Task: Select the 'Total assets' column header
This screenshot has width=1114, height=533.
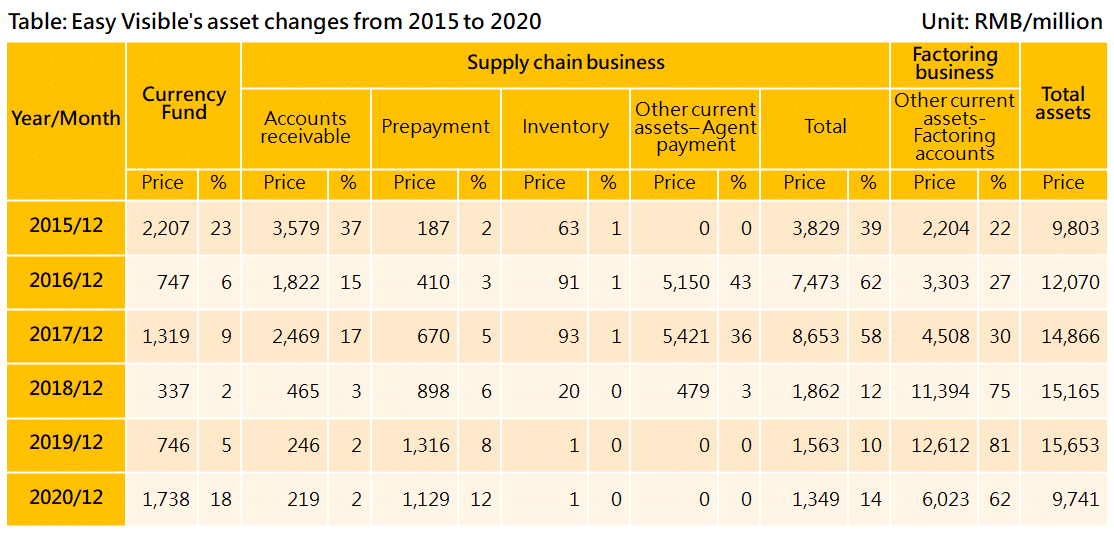Action: 1063,104
